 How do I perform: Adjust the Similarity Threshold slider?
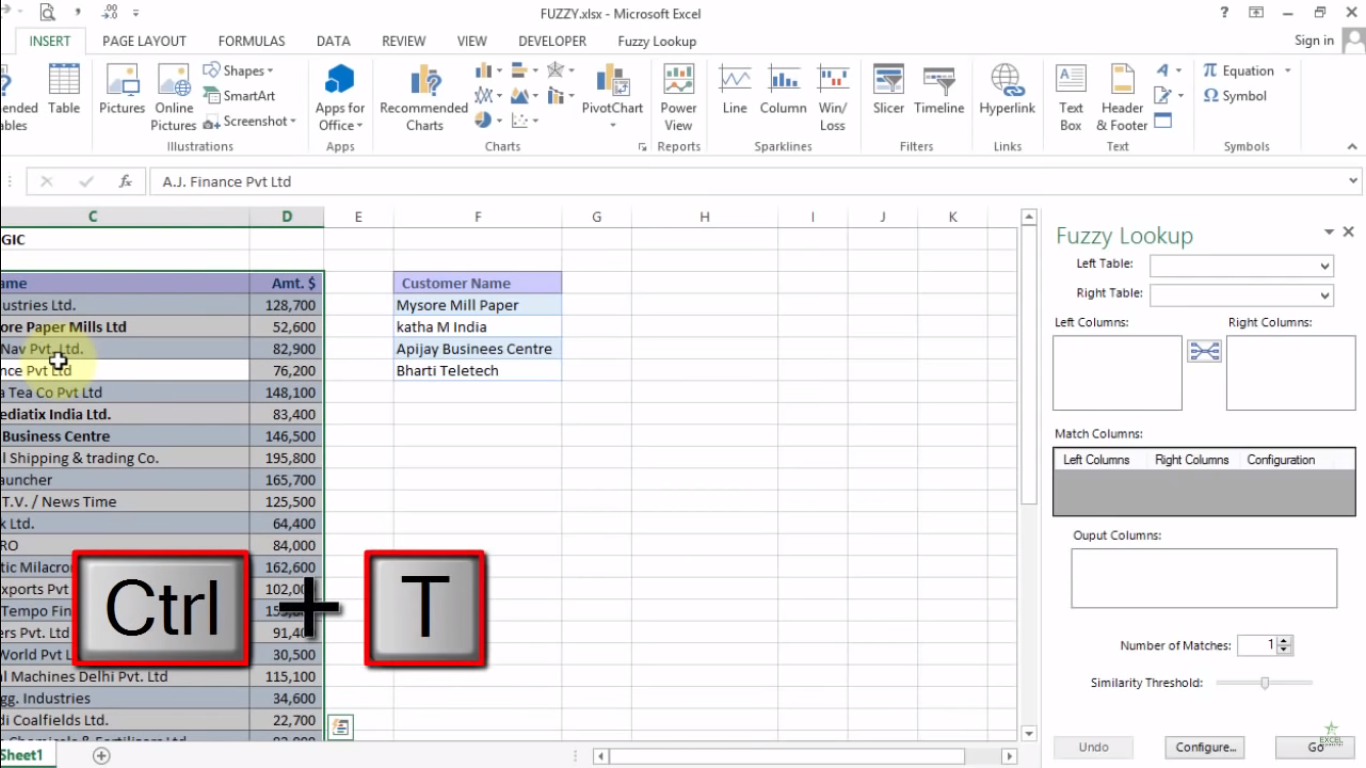[x=1265, y=683]
